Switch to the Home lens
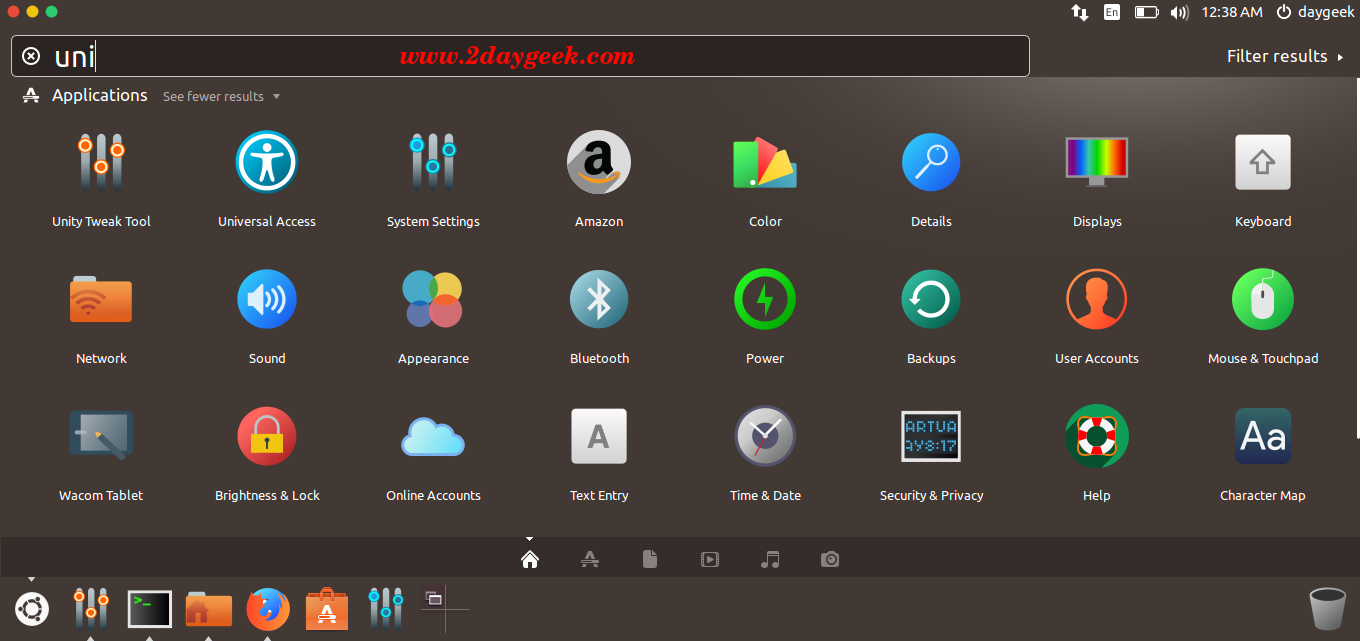Viewport: 1360px width, 641px height. (530, 559)
